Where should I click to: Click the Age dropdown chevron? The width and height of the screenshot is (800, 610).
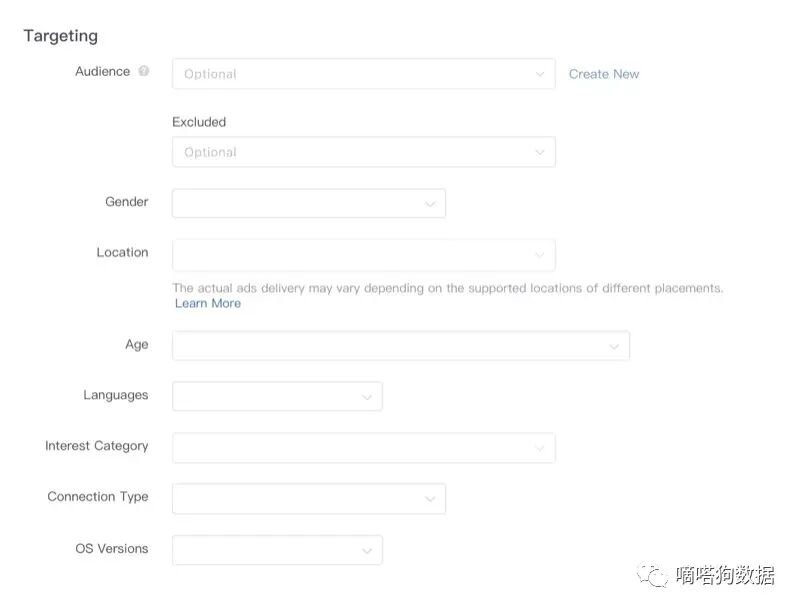(x=614, y=347)
